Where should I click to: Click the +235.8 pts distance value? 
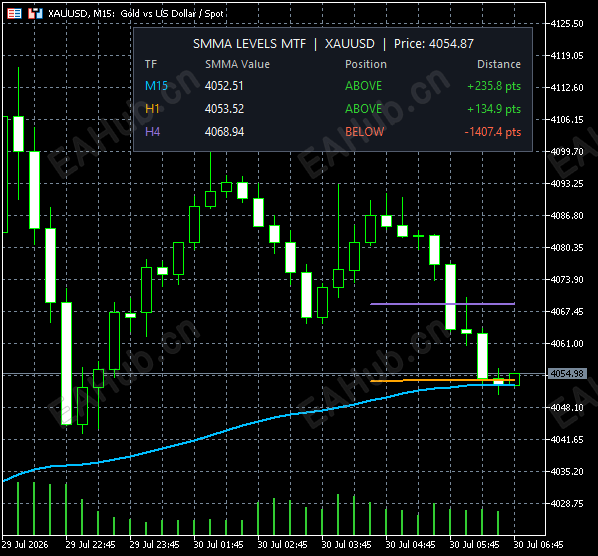pyautogui.click(x=494, y=86)
